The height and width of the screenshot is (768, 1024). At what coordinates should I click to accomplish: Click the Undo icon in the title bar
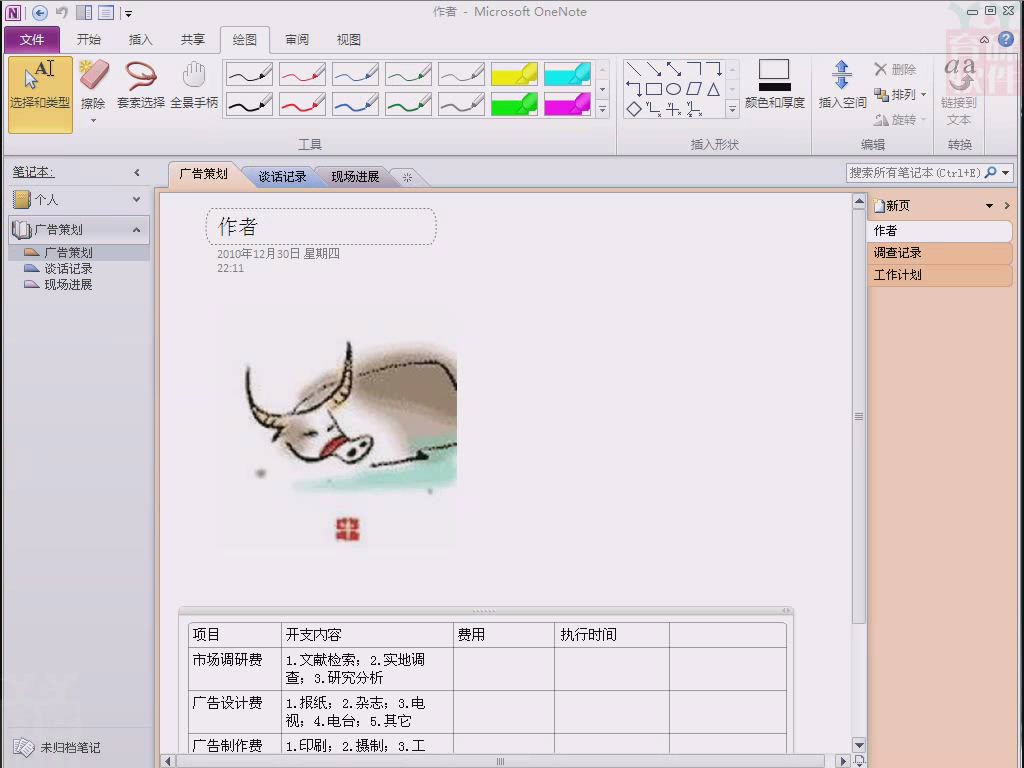click(61, 12)
